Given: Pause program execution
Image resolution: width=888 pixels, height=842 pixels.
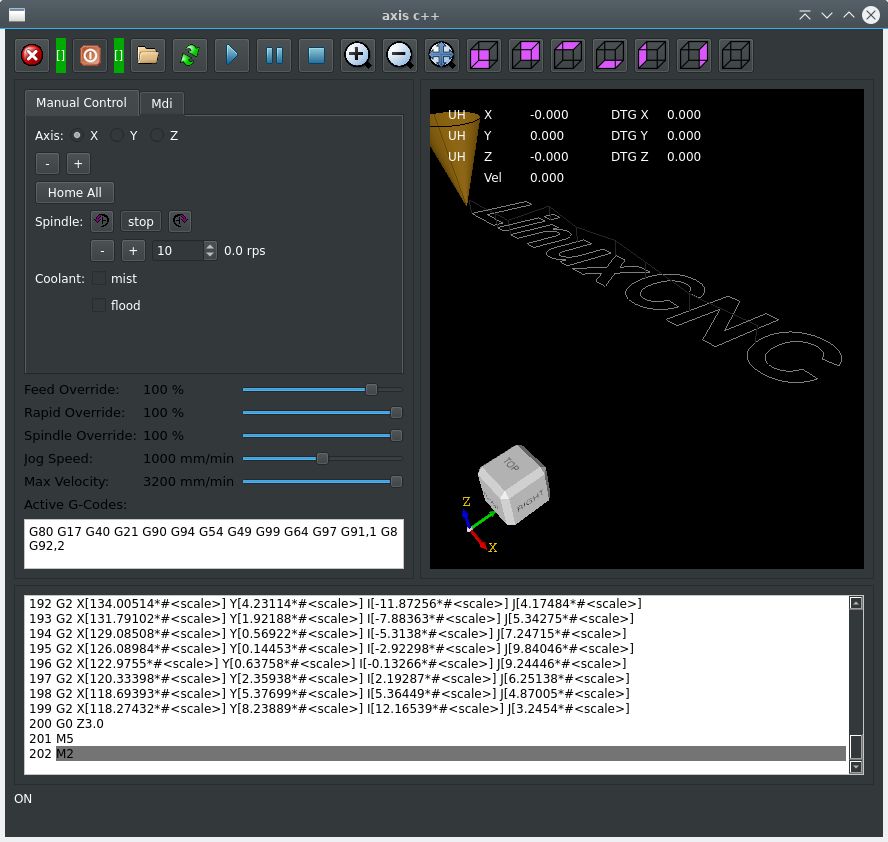Looking at the screenshot, I should [274, 55].
